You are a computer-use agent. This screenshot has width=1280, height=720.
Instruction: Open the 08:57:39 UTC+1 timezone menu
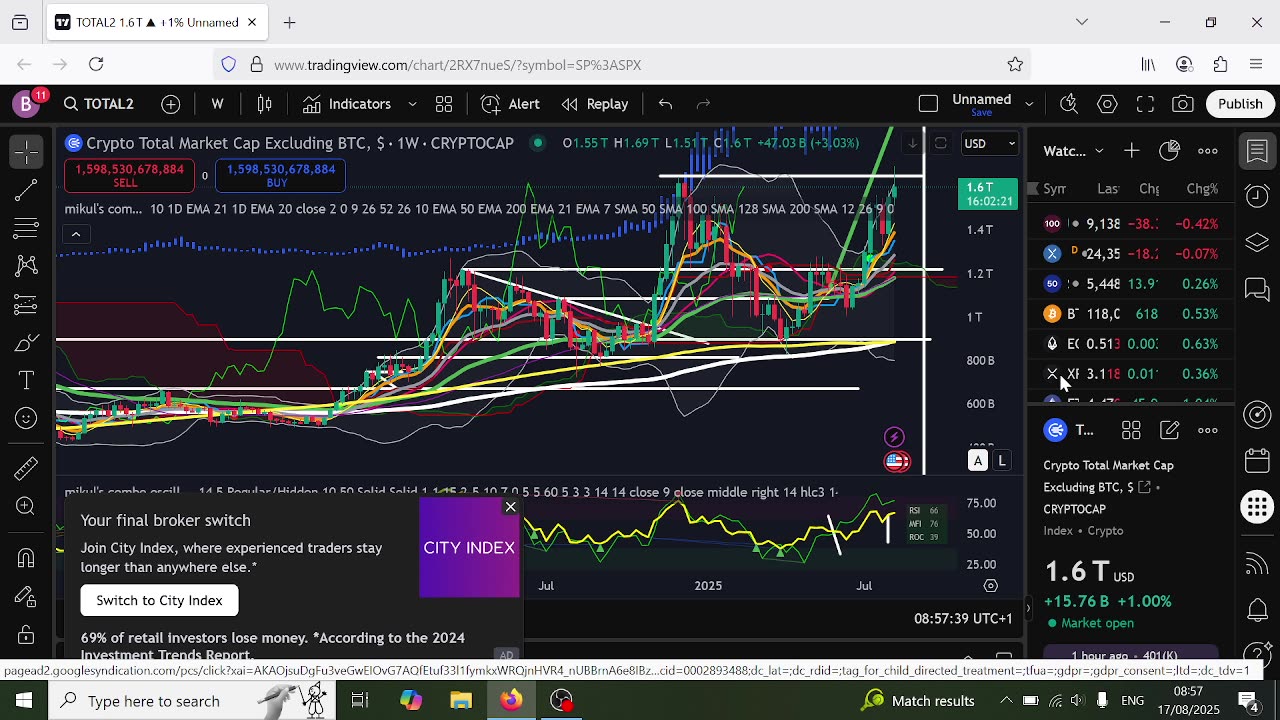(x=963, y=619)
